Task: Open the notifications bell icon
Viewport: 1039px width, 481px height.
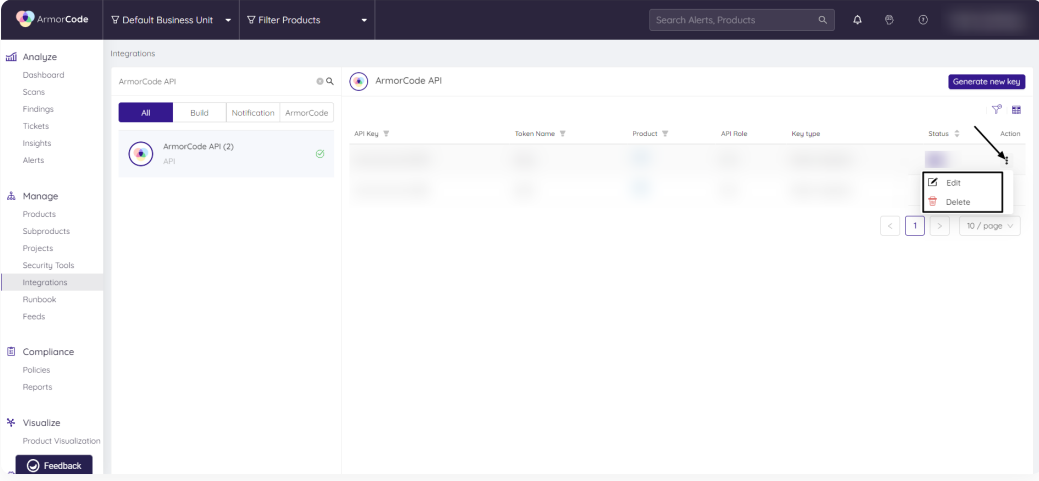Action: pos(857,20)
